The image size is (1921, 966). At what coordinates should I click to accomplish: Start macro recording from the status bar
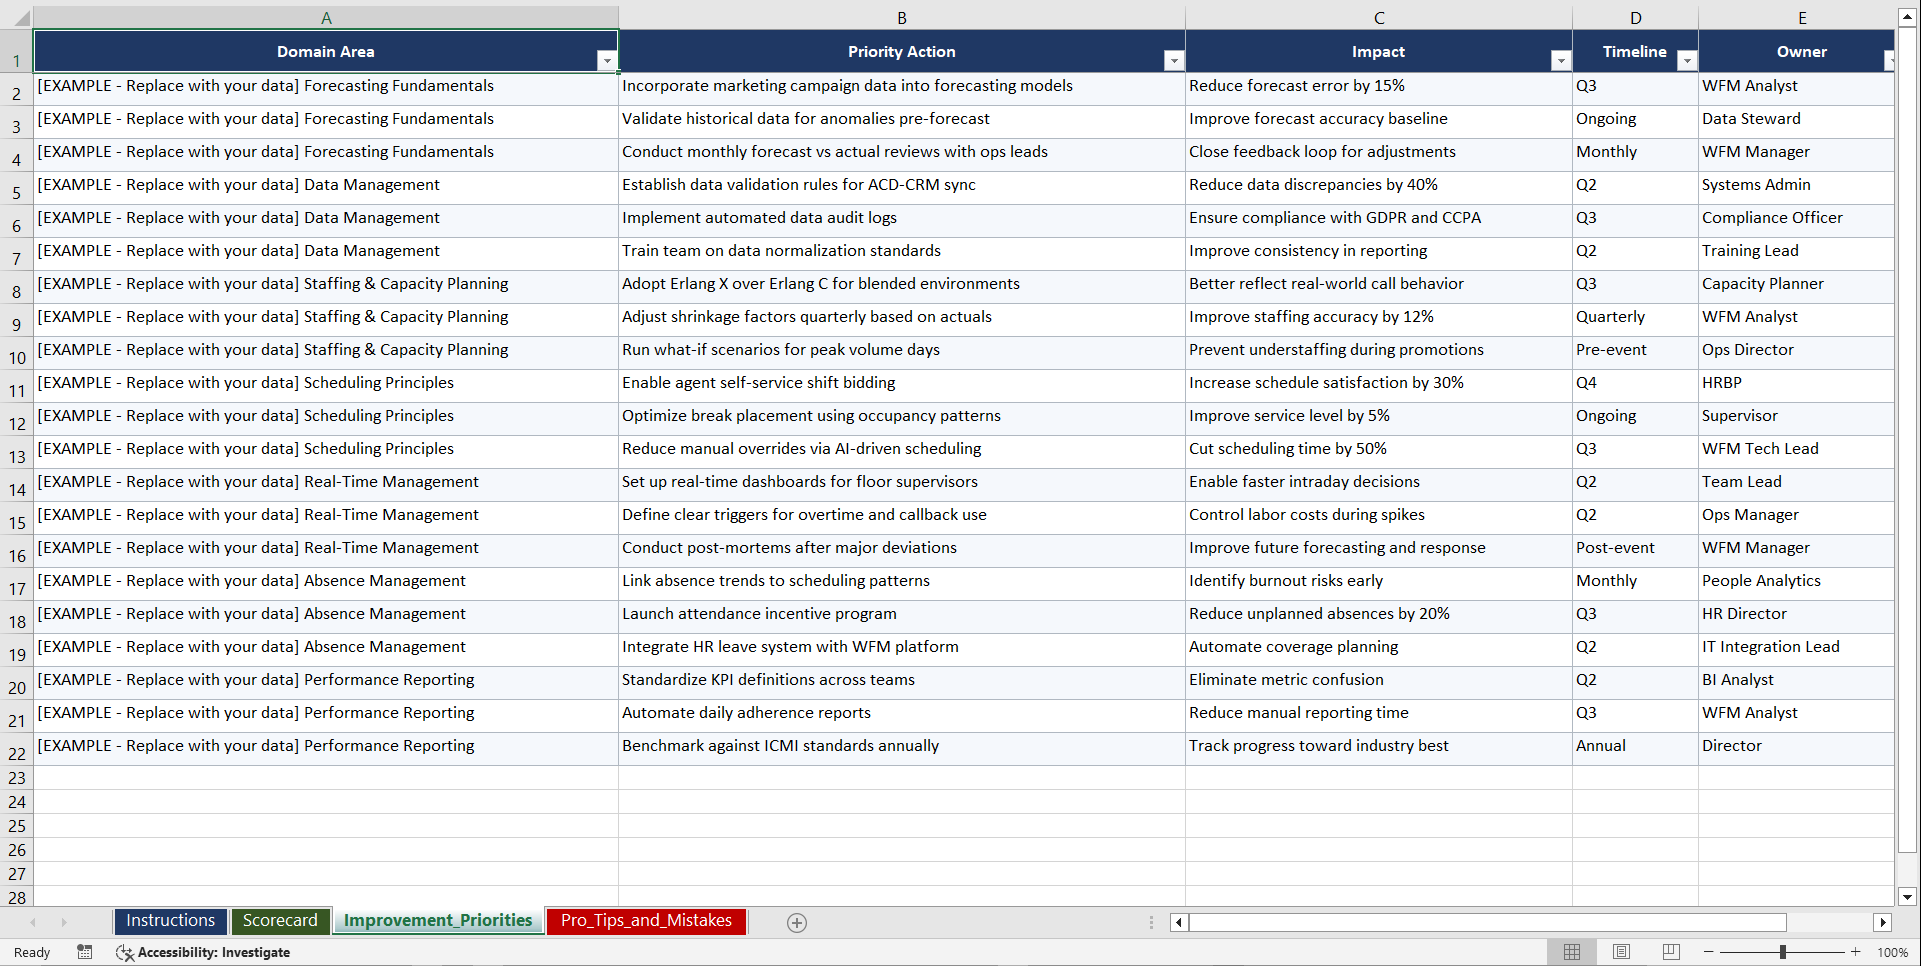coord(85,952)
